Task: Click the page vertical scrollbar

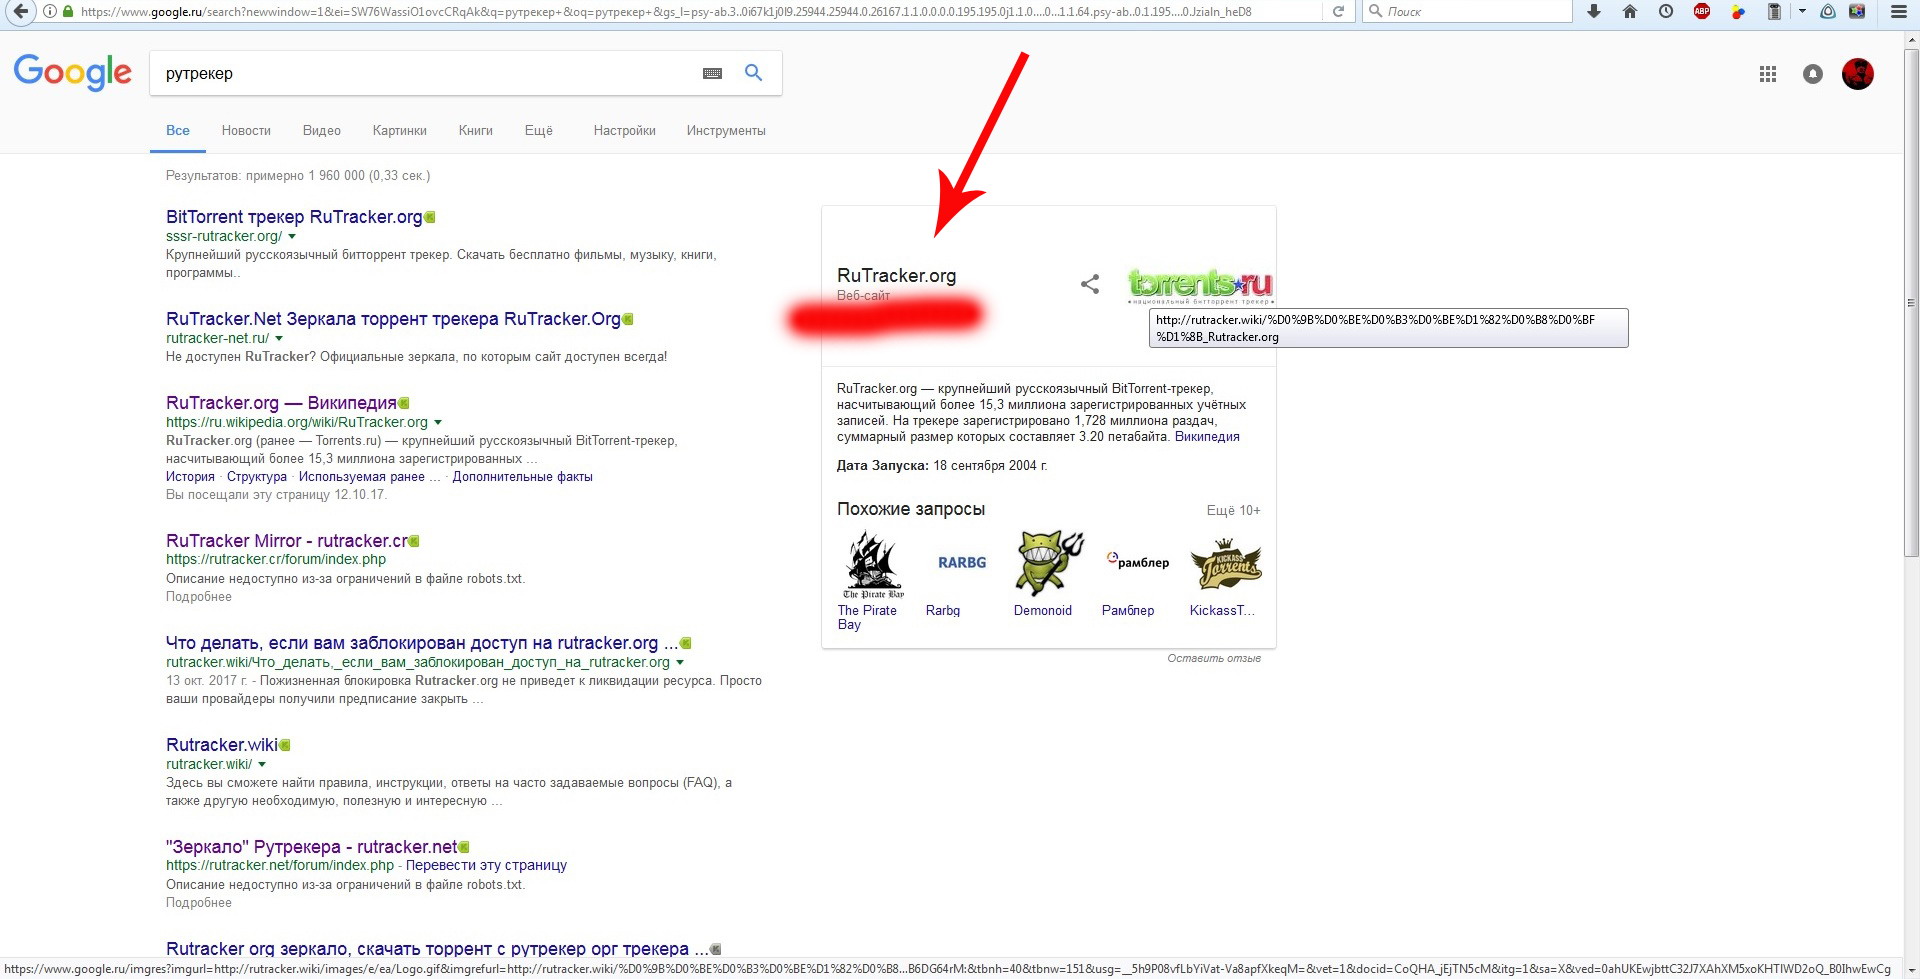Action: point(1911,303)
